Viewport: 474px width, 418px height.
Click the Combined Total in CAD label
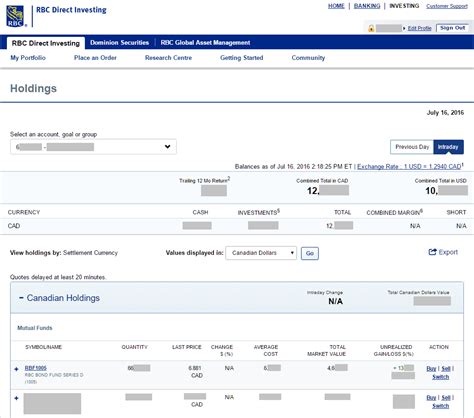pos(322,181)
